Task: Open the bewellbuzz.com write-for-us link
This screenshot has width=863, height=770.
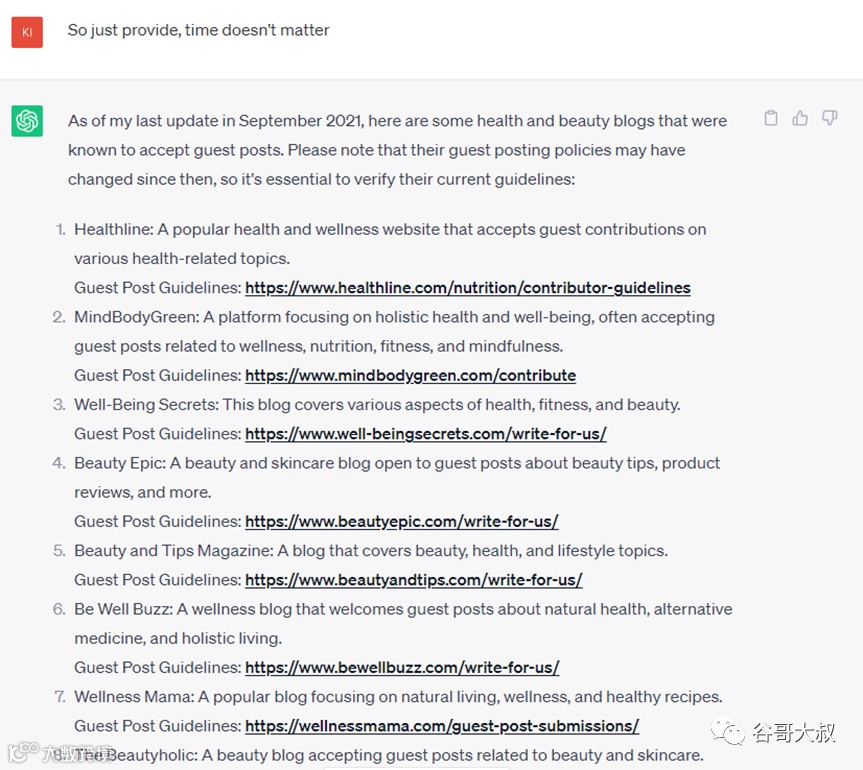Action: pos(402,668)
